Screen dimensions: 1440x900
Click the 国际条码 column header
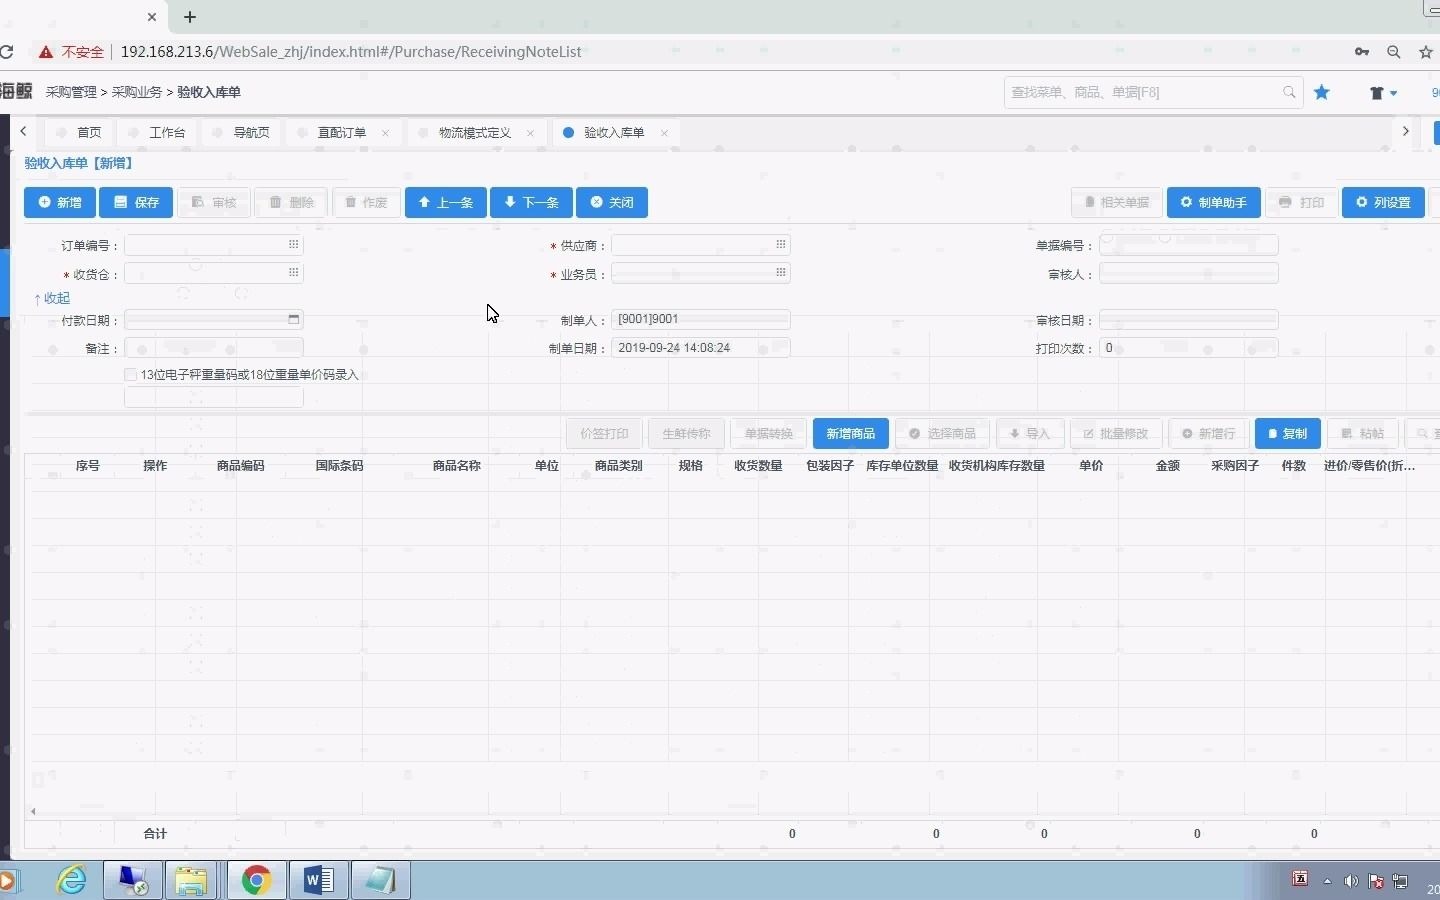coord(339,465)
